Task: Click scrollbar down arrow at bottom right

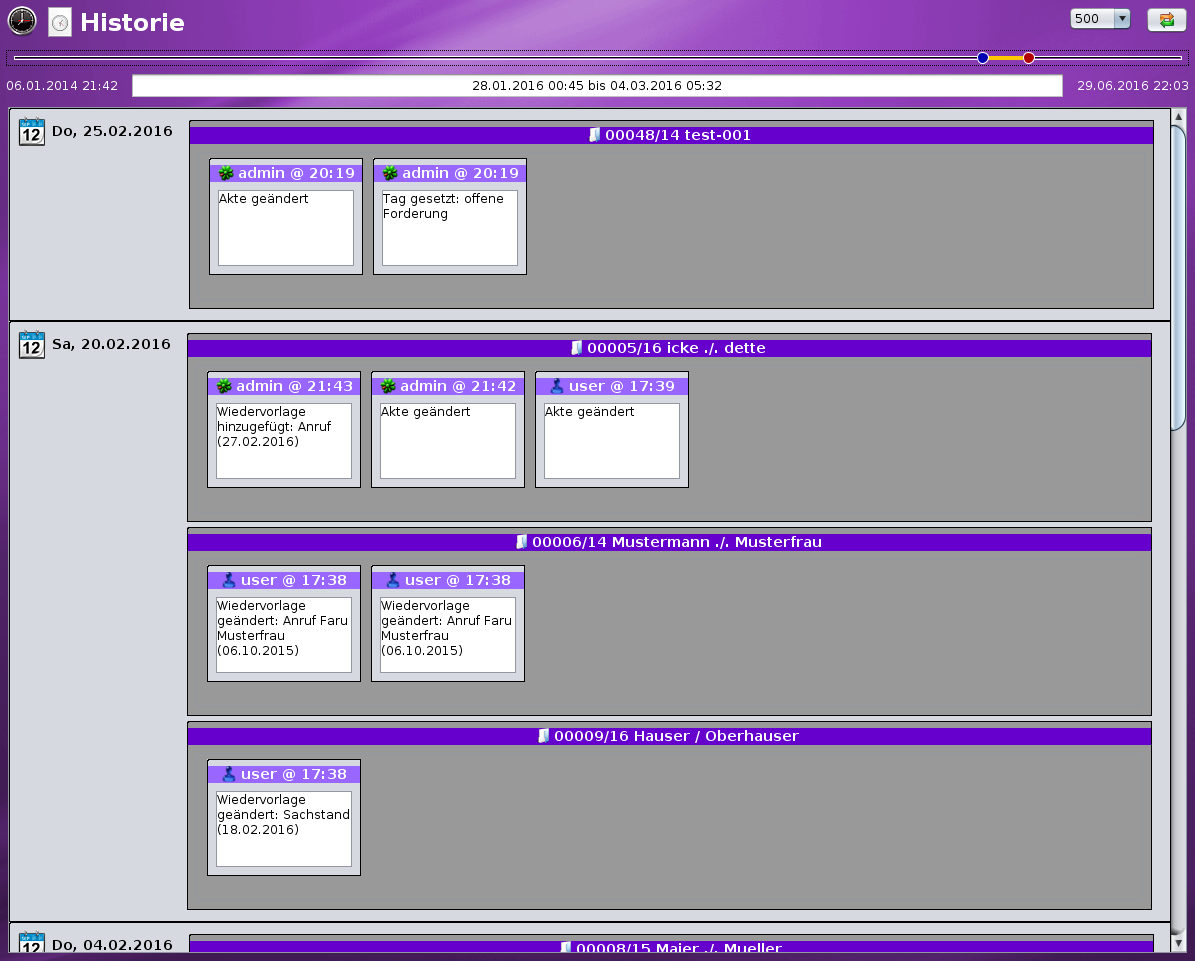Action: (x=1178, y=942)
